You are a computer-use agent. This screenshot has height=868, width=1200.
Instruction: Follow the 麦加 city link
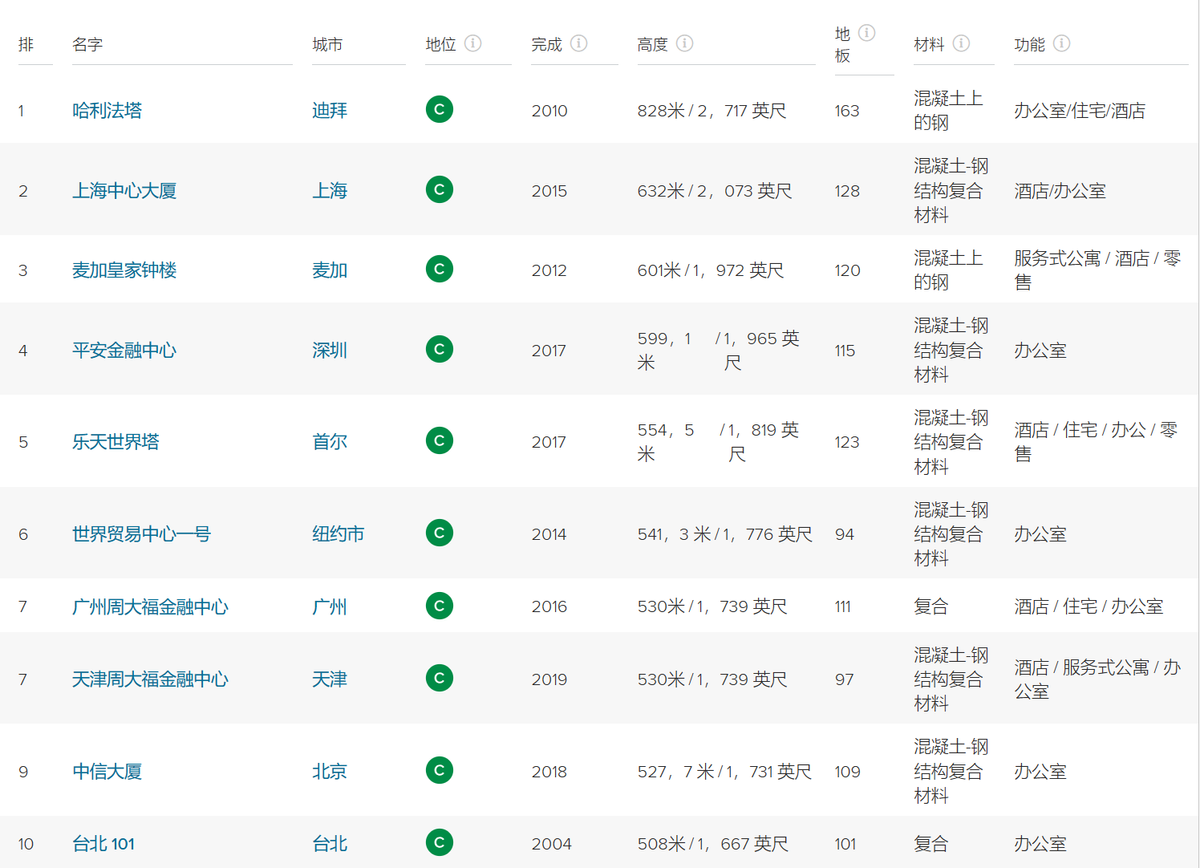pyautogui.click(x=330, y=270)
